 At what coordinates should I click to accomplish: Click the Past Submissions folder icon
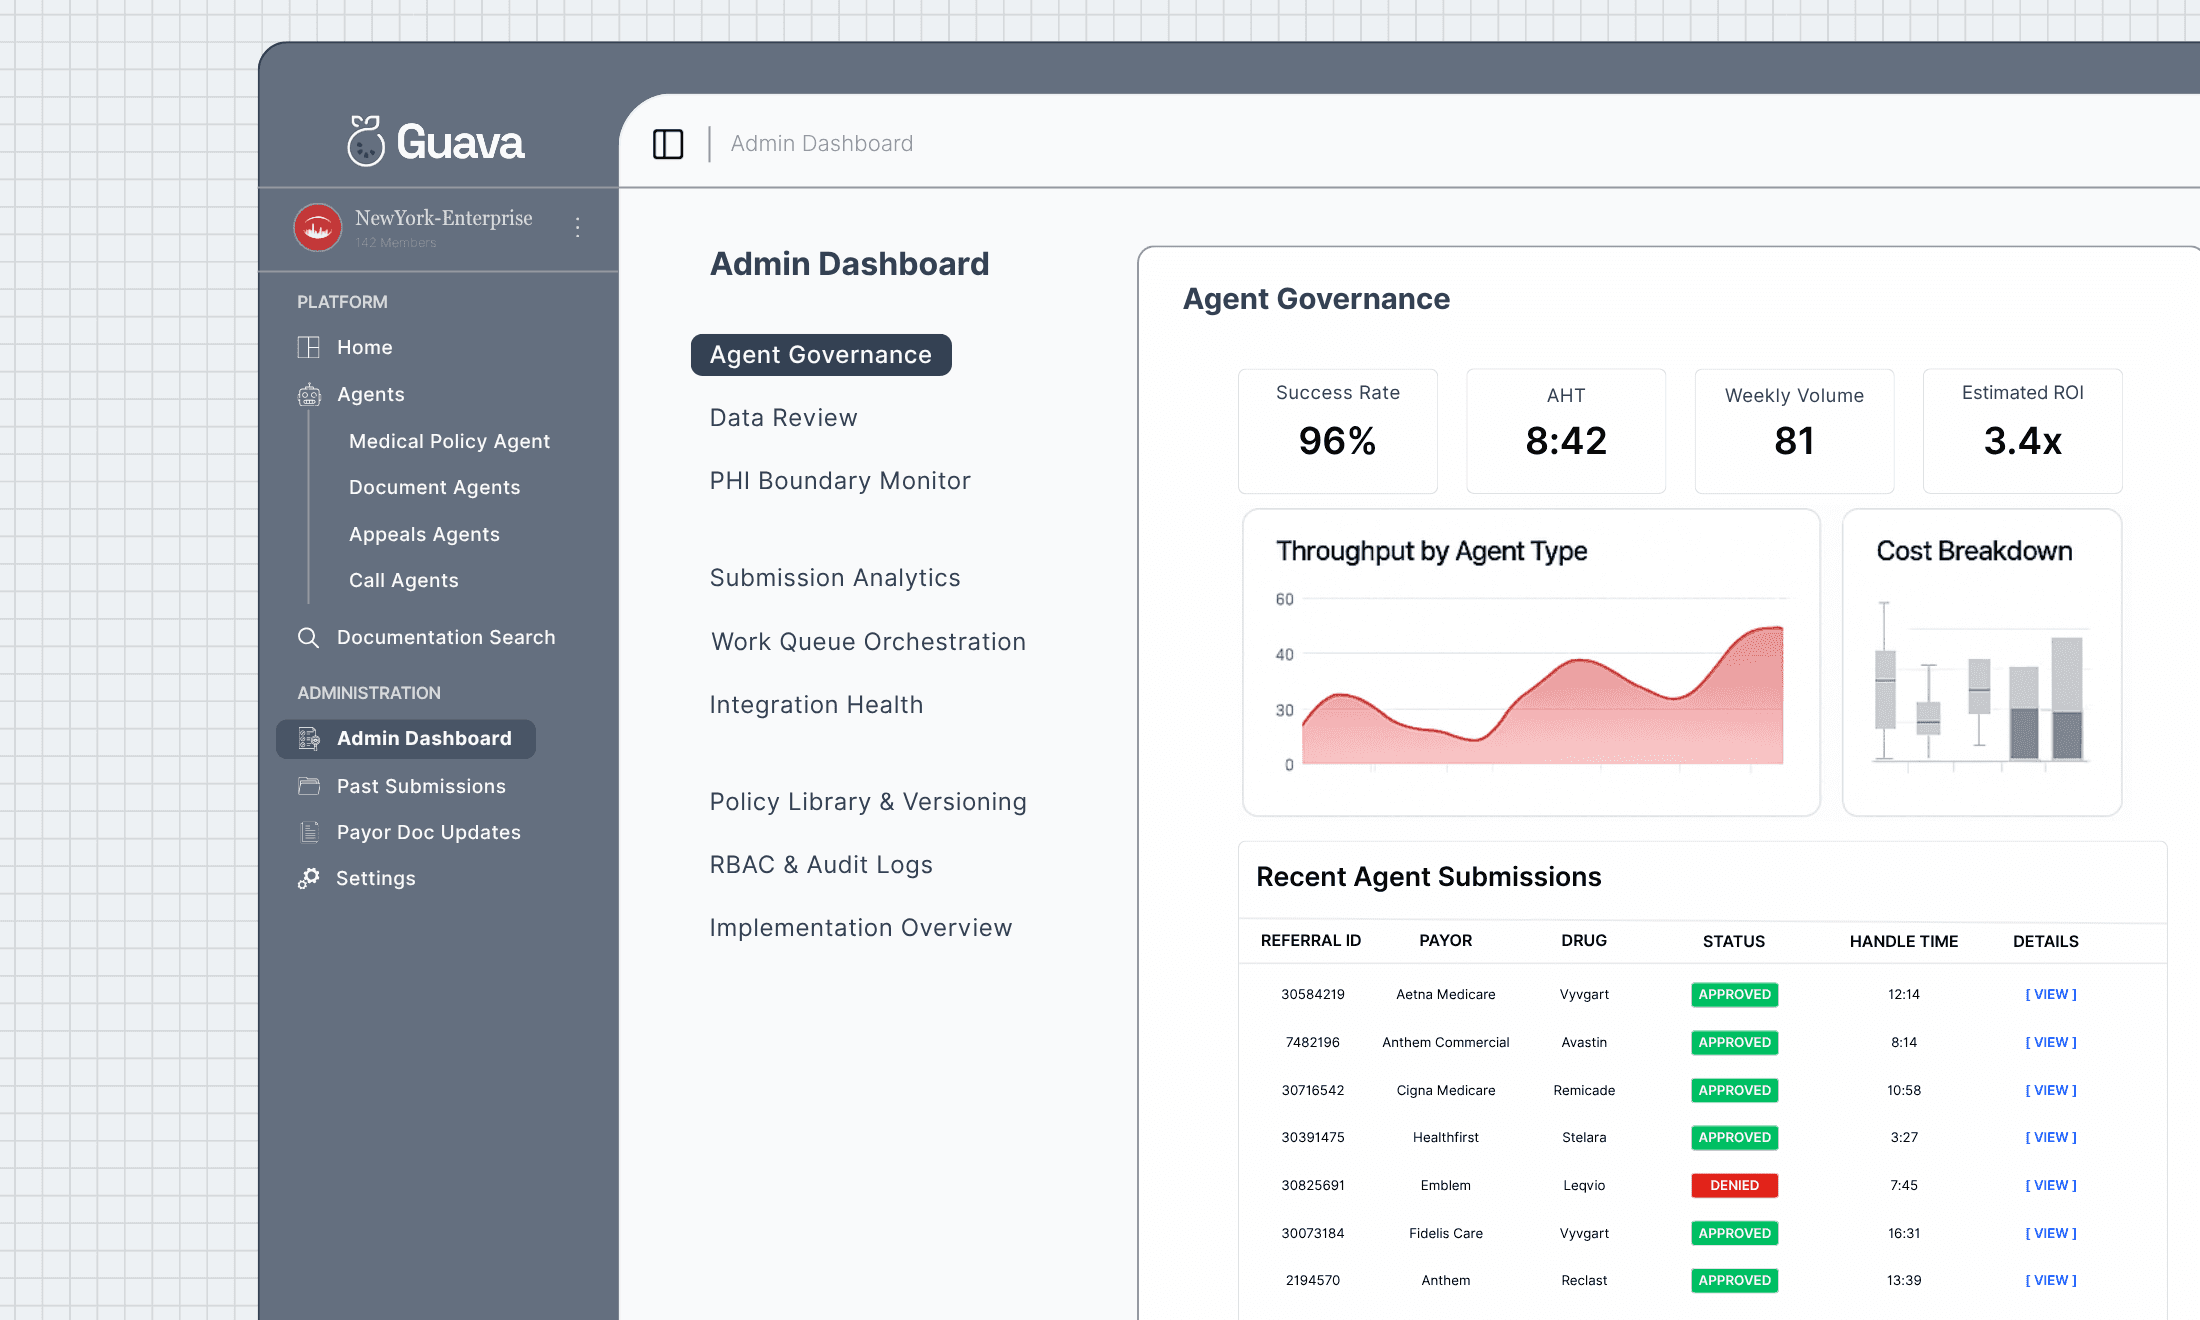(x=309, y=786)
